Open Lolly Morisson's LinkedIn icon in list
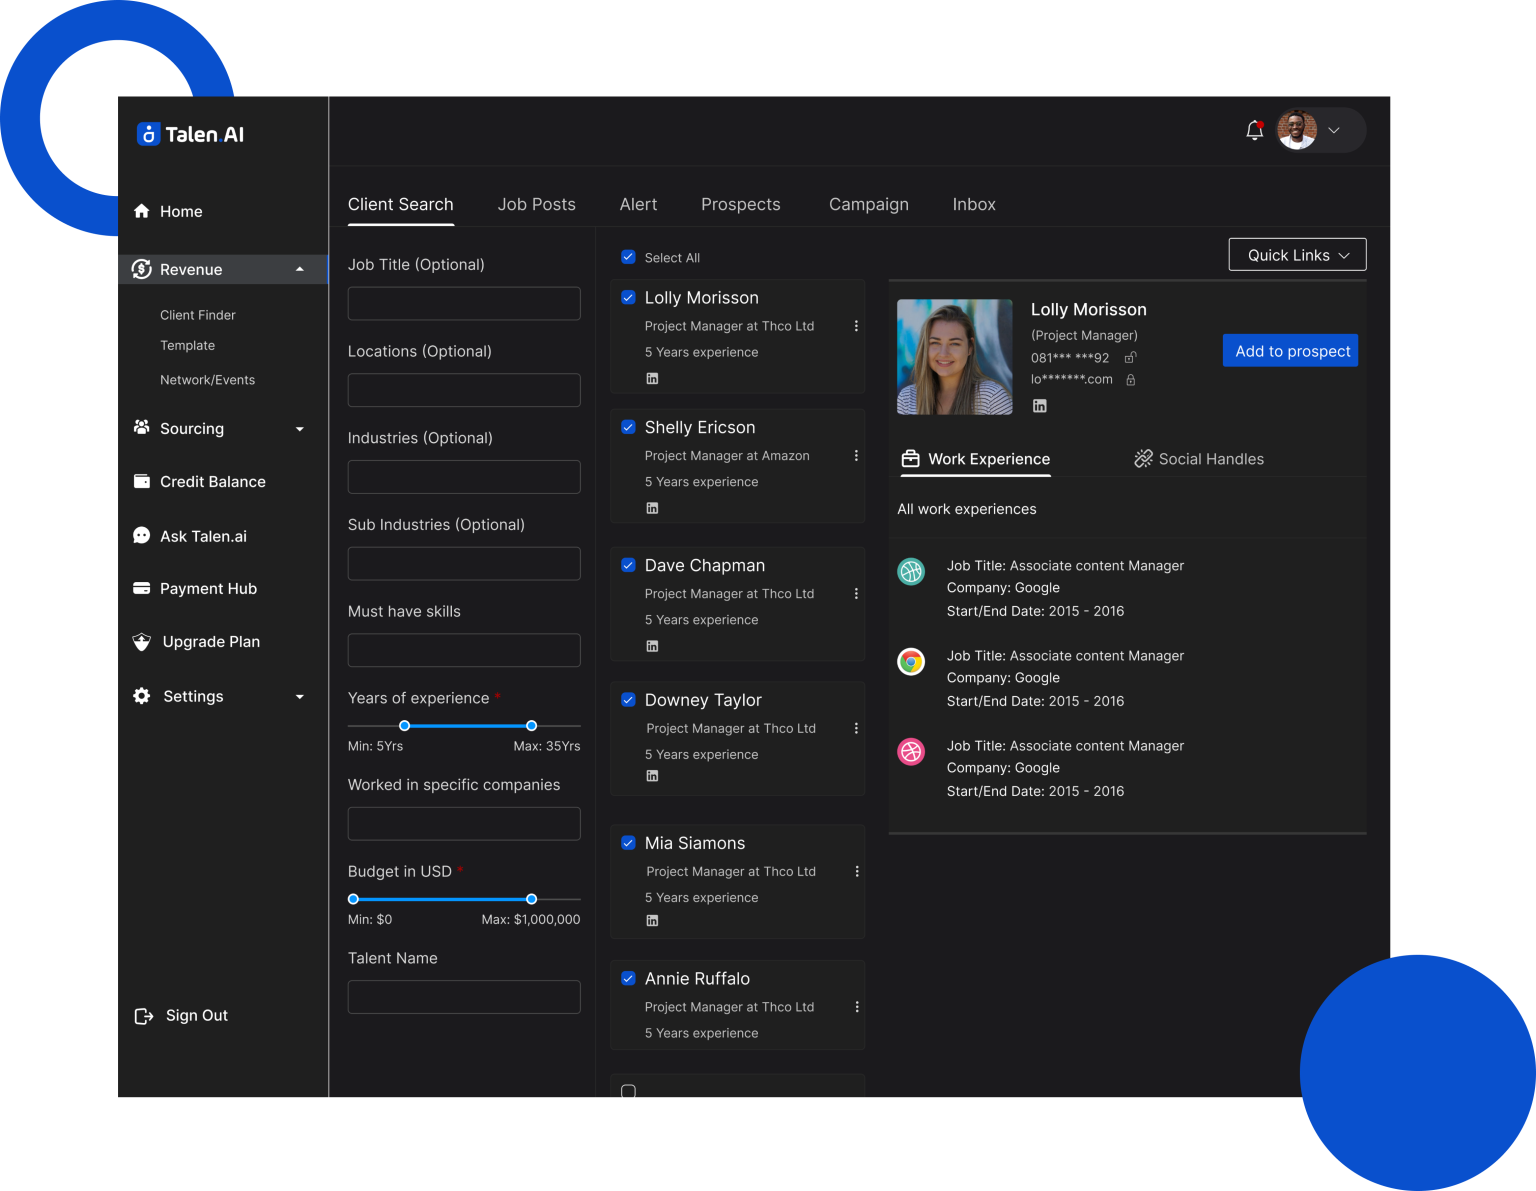The width and height of the screenshot is (1536, 1191). pyautogui.click(x=652, y=379)
